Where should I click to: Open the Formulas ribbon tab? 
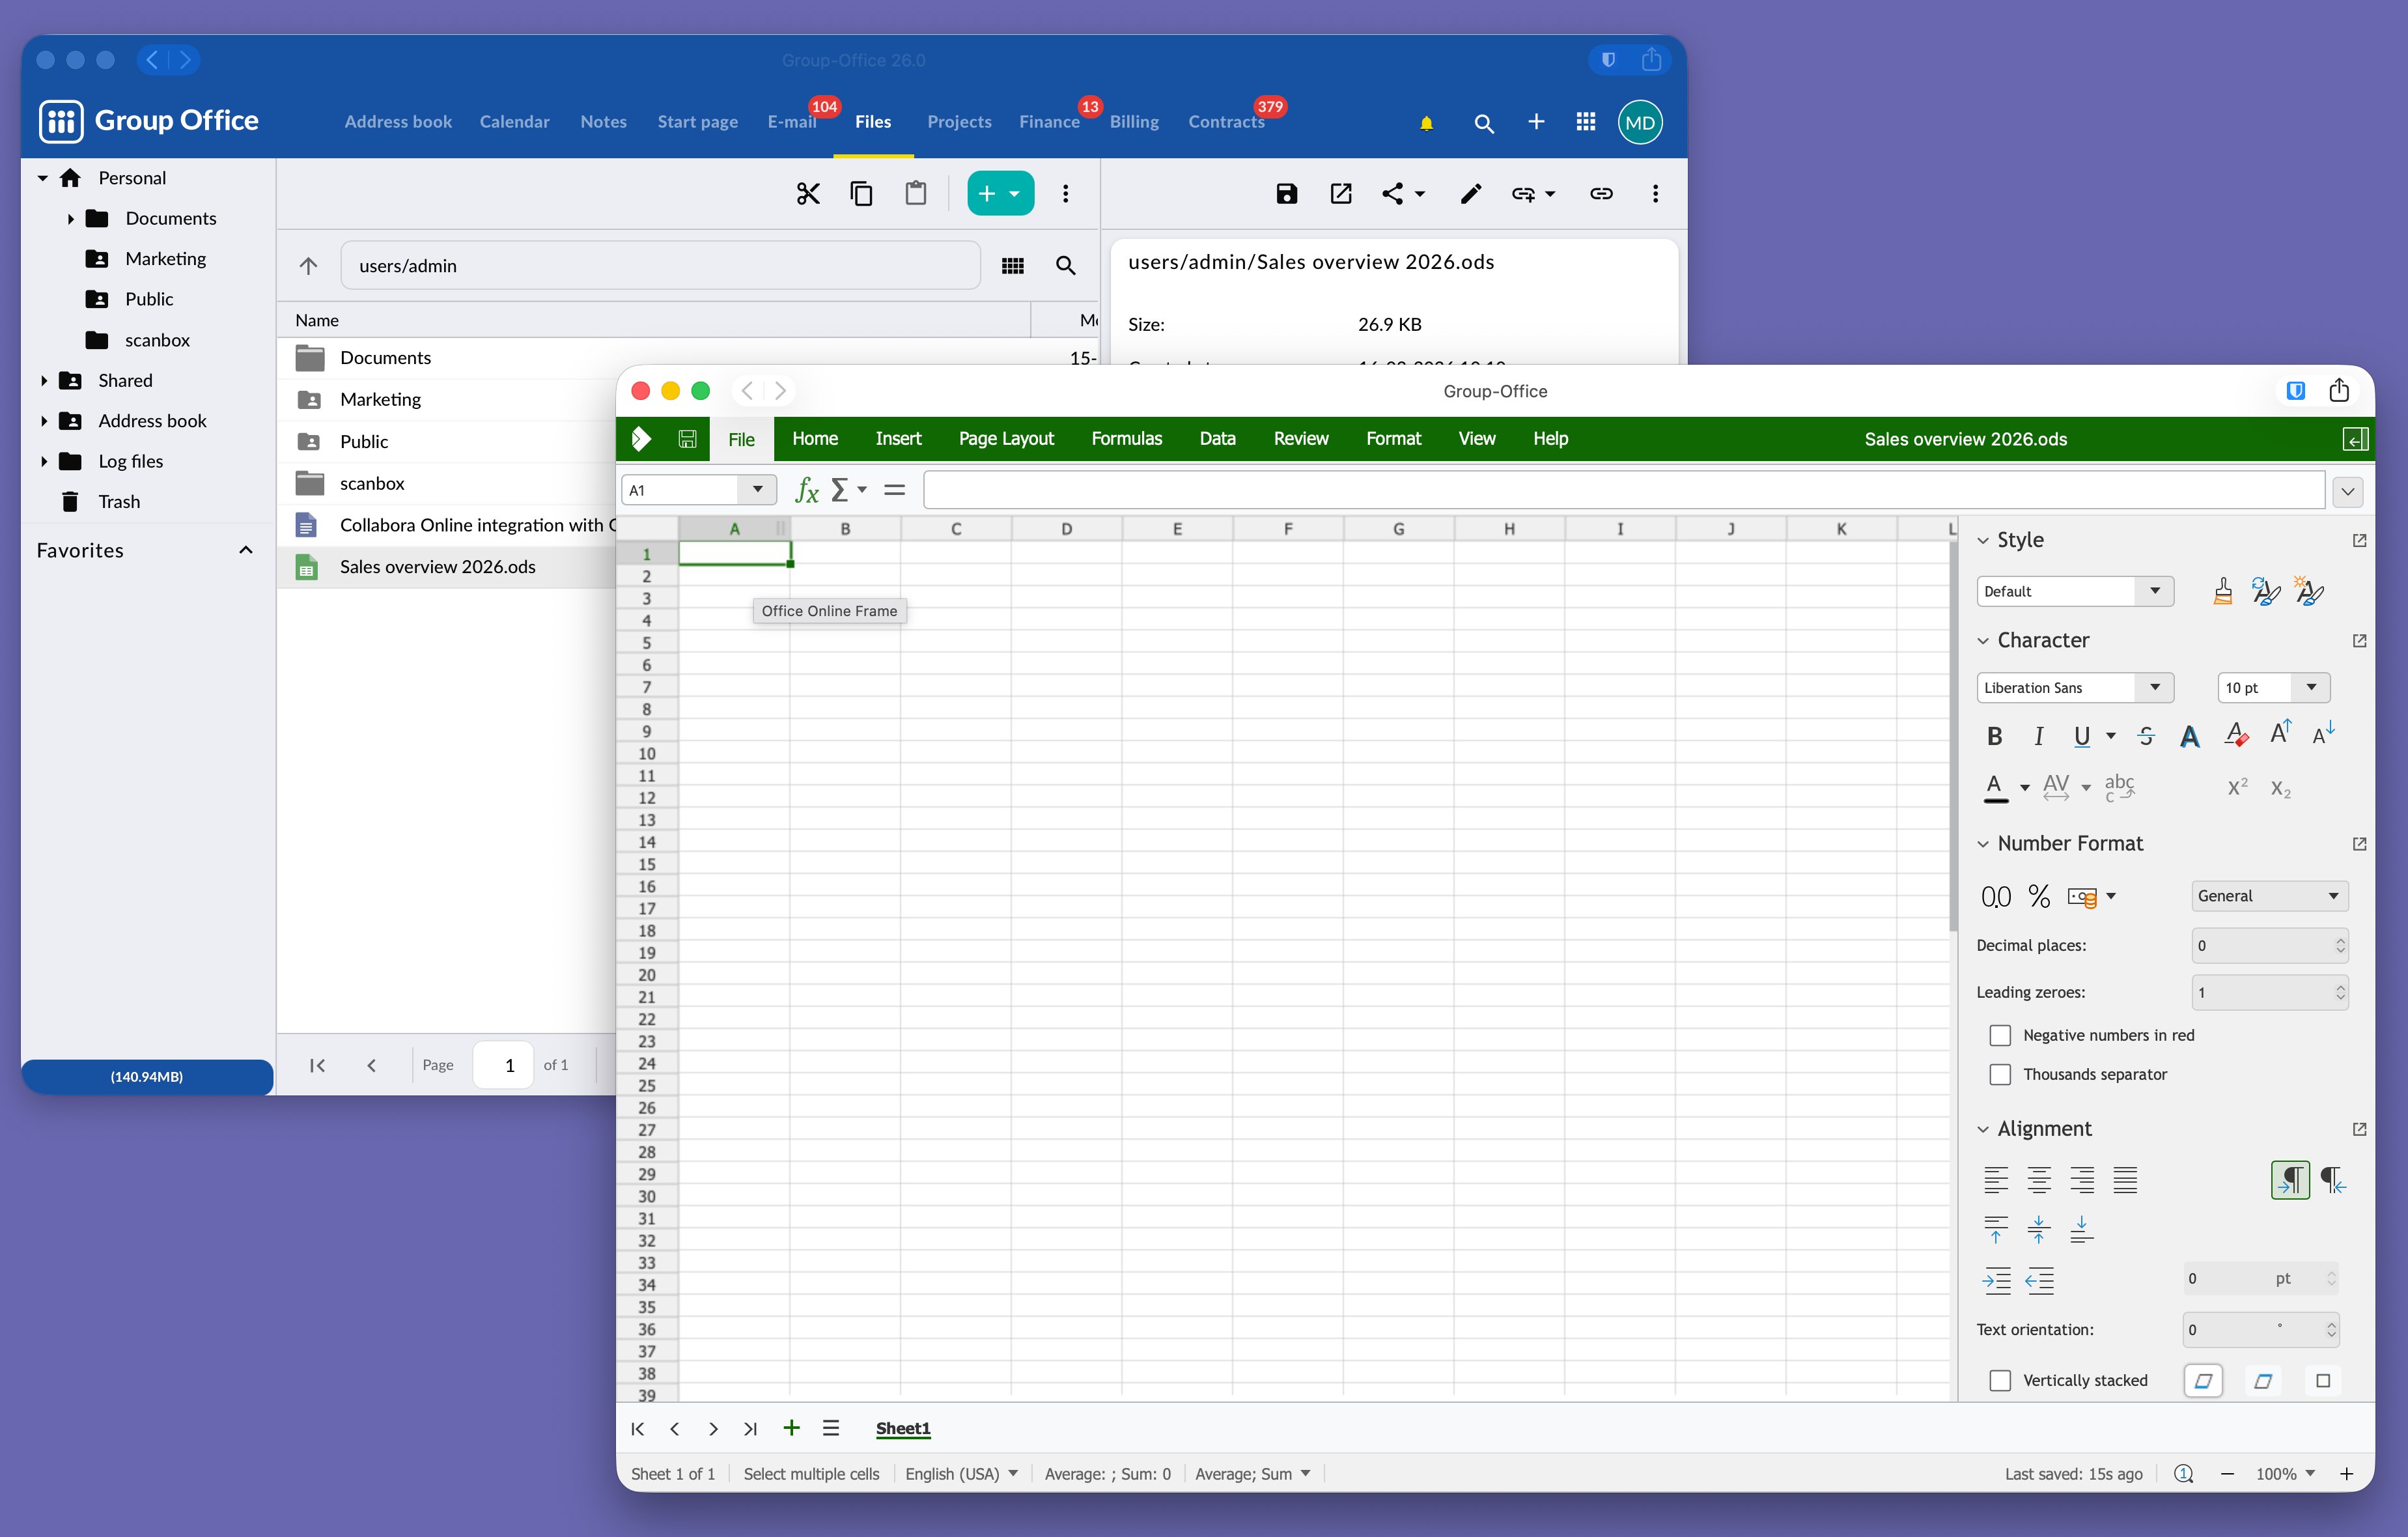(x=1126, y=439)
